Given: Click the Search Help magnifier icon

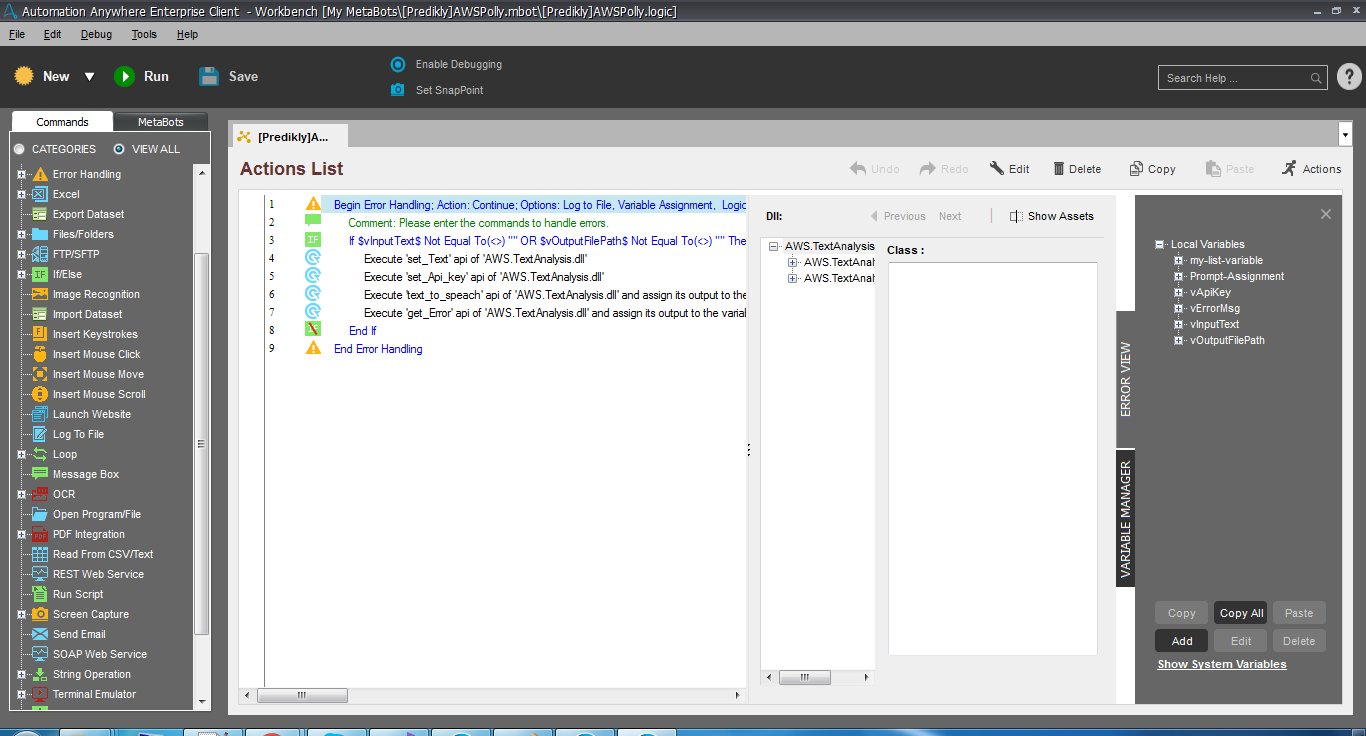Looking at the screenshot, I should pyautogui.click(x=1316, y=78).
